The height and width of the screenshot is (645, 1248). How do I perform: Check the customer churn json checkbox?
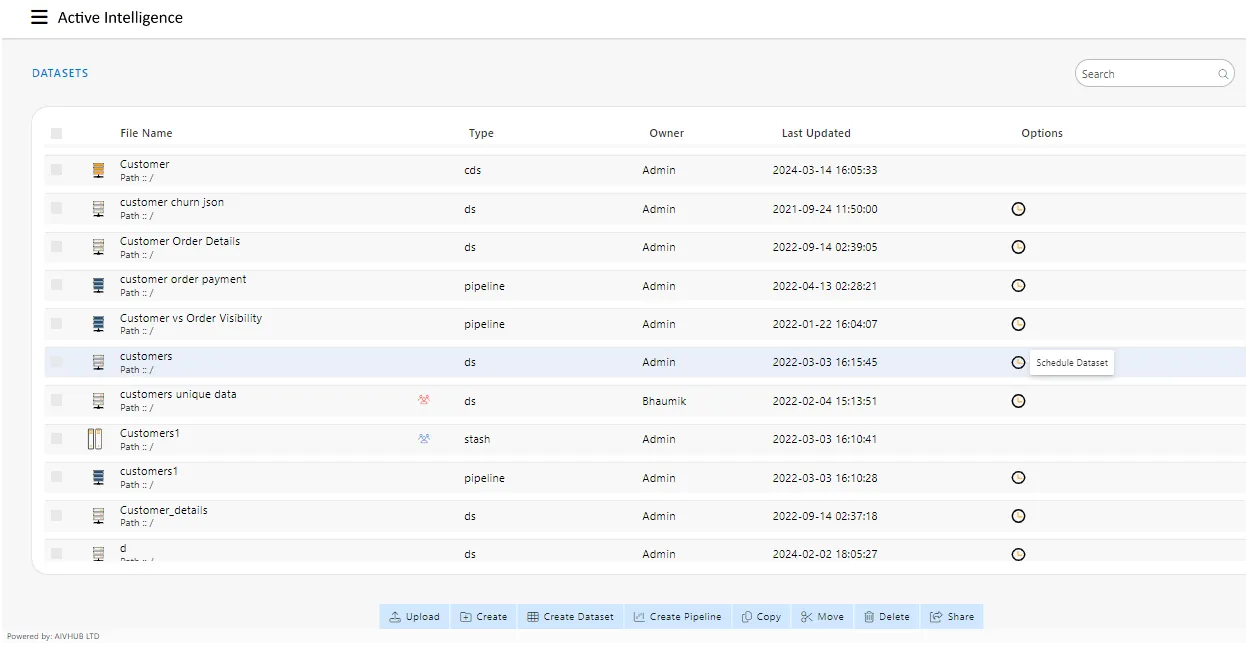[x=56, y=208]
